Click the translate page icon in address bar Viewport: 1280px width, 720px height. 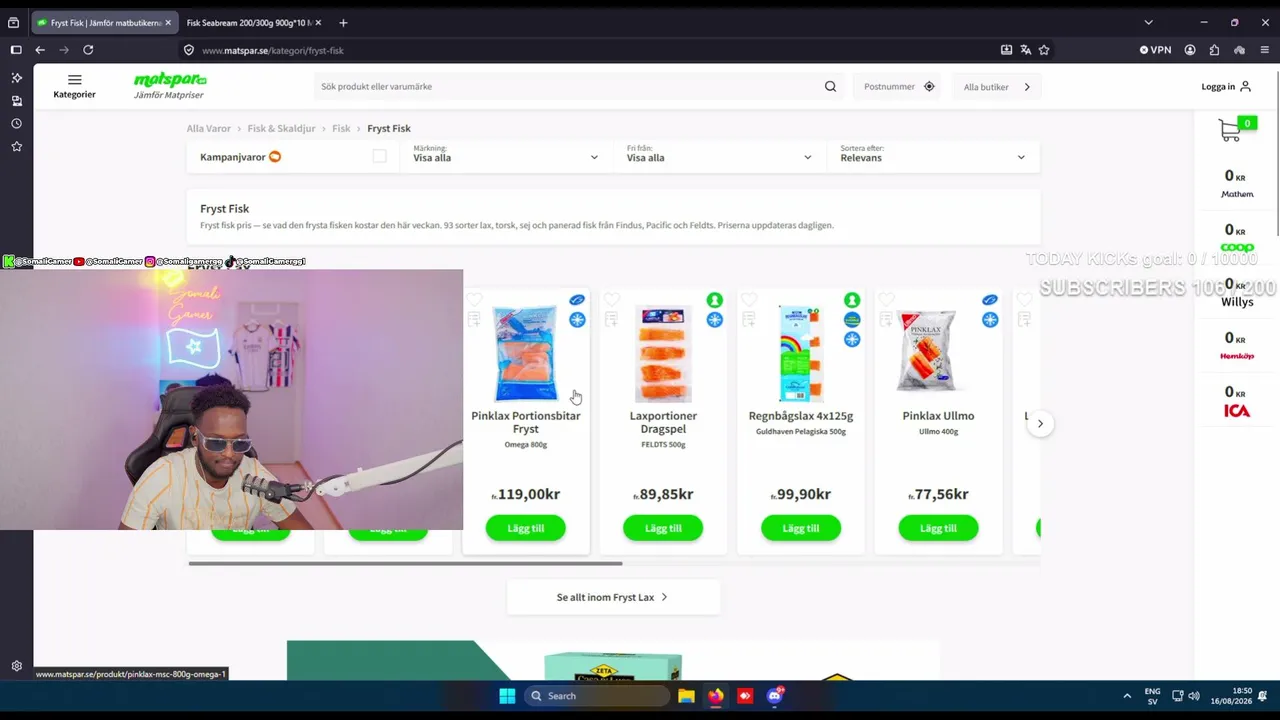(1025, 50)
